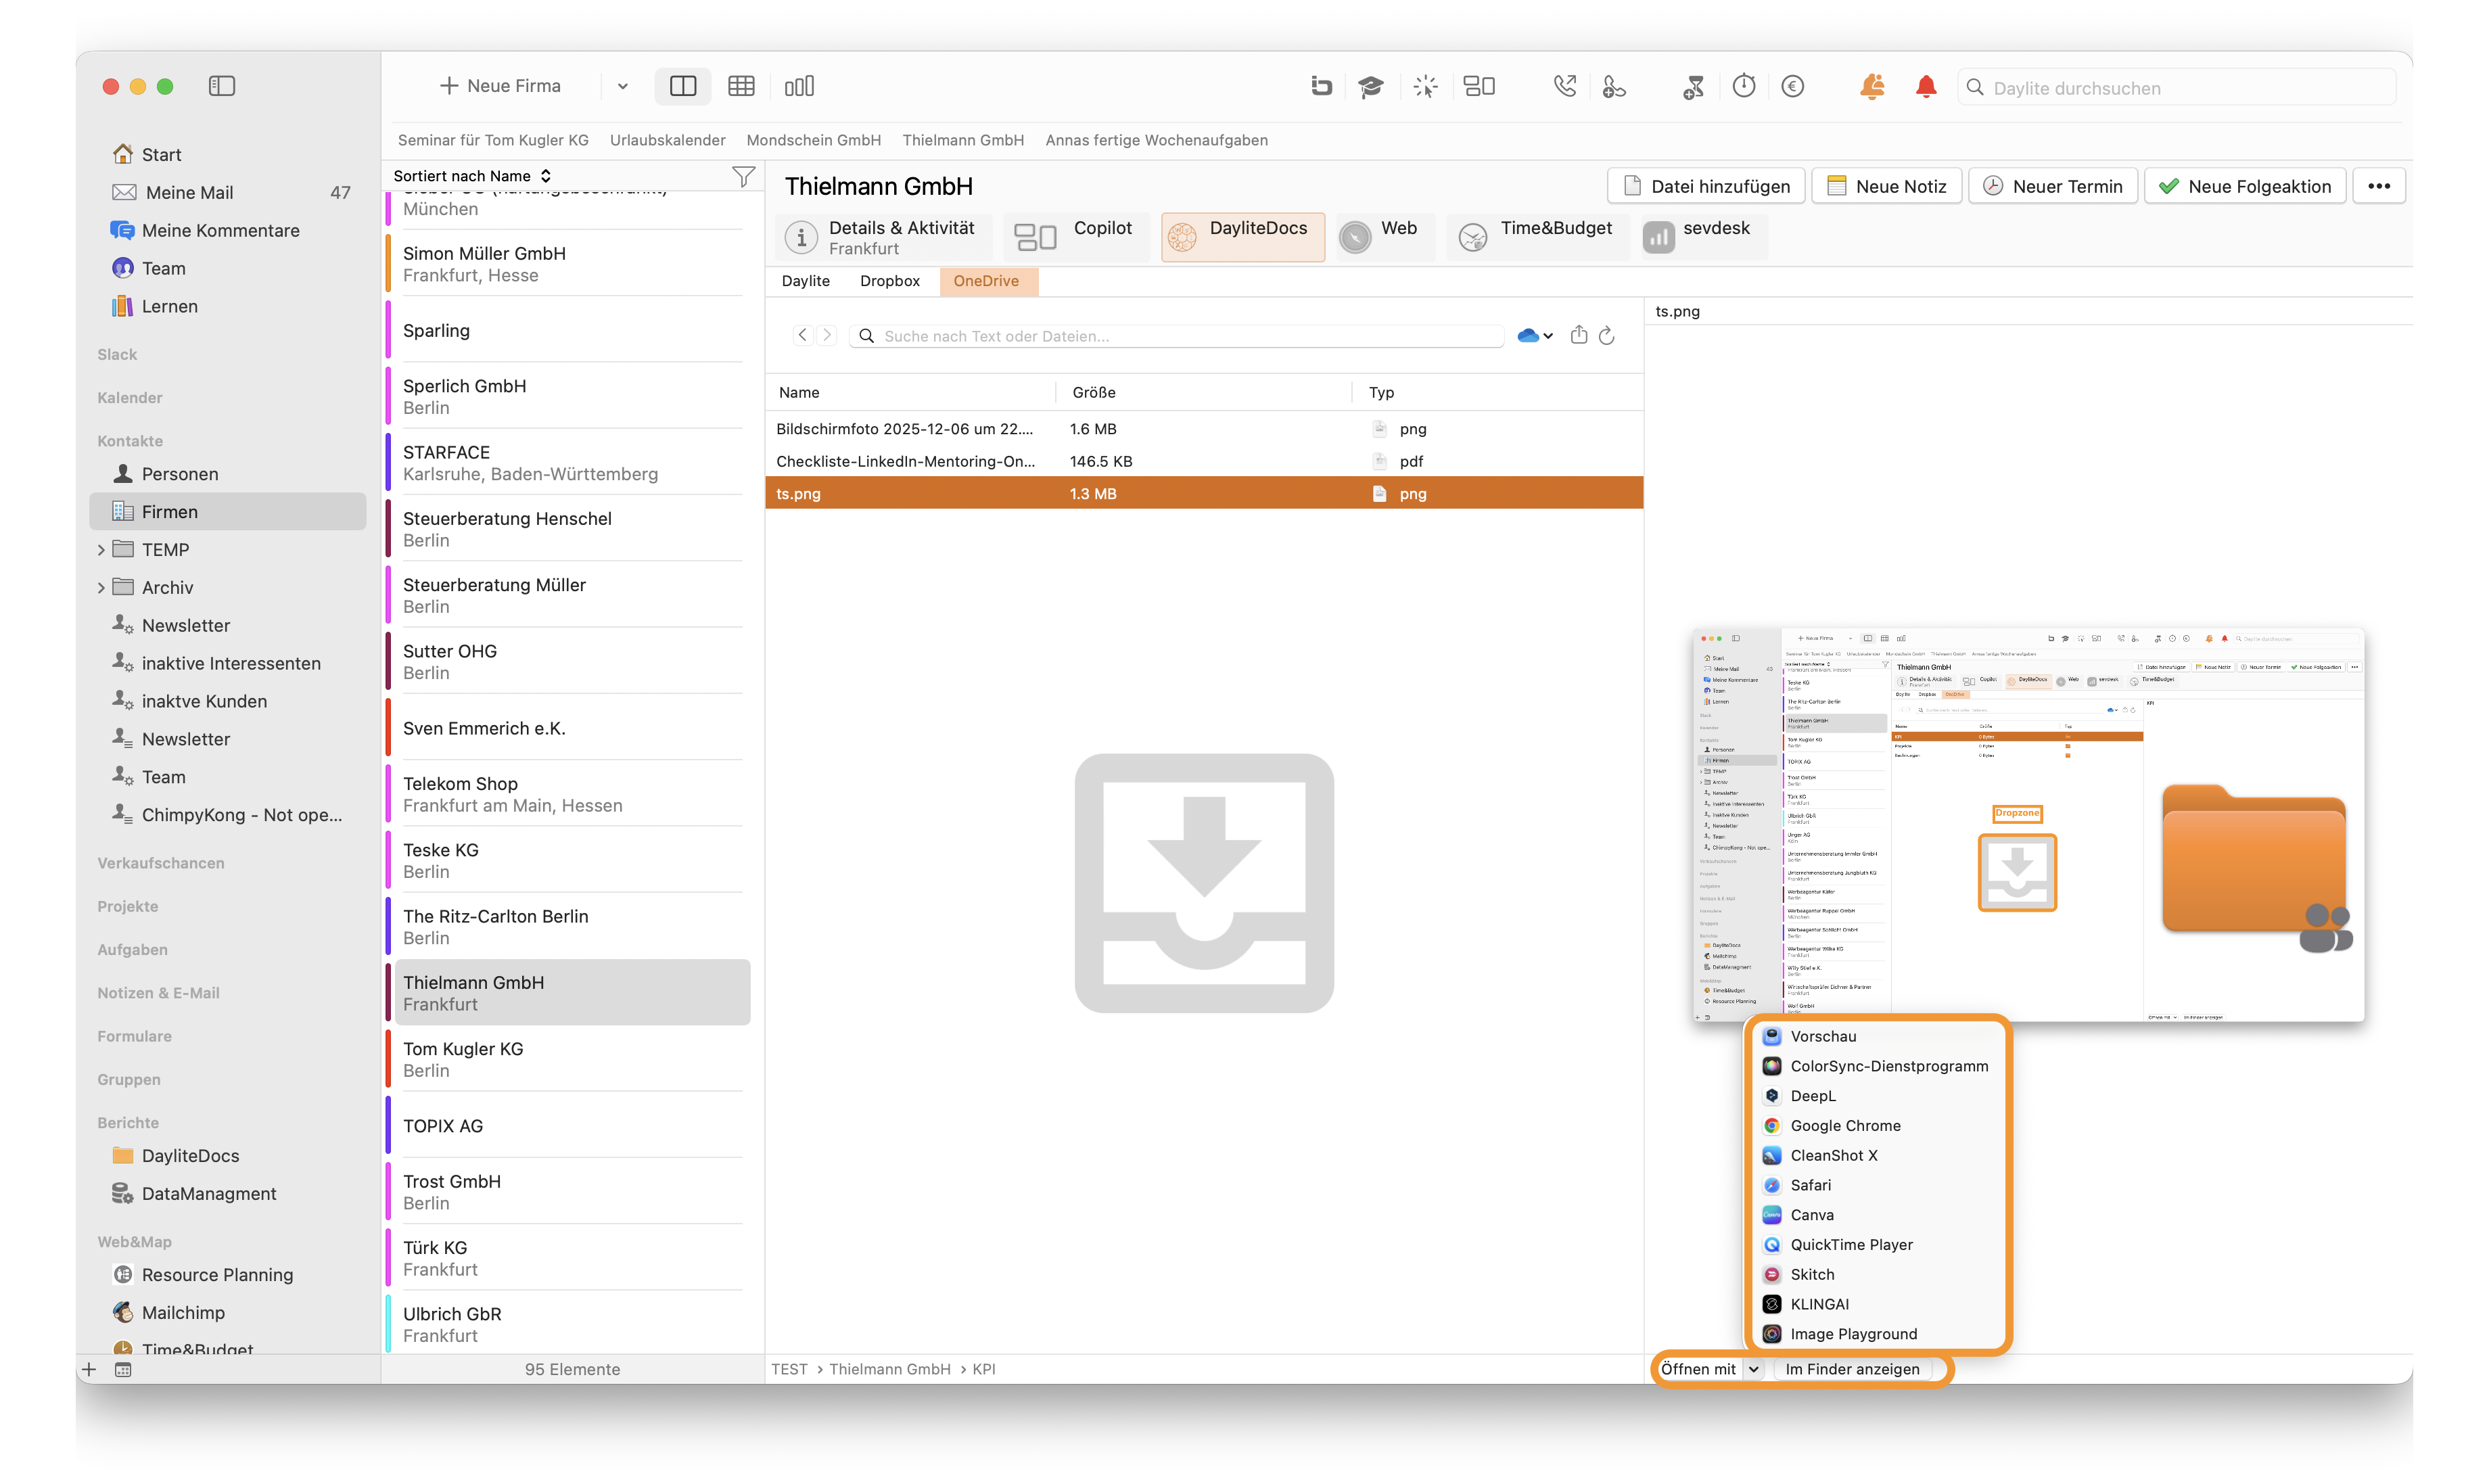Click the ts.png preview thumbnail
The width and height of the screenshot is (2489, 1484).
[x=2028, y=825]
